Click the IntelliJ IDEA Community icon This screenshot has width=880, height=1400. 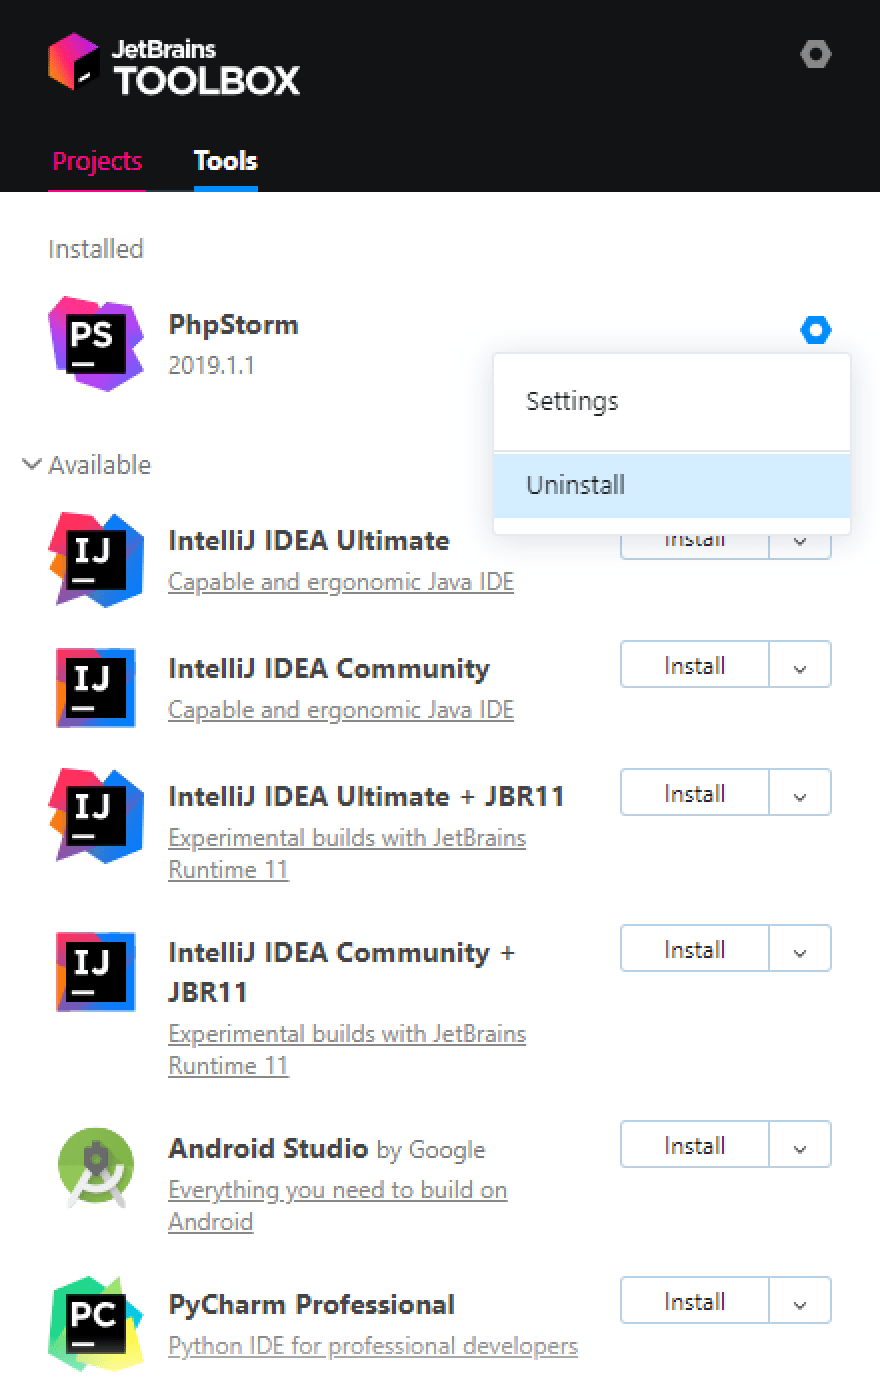pos(95,687)
